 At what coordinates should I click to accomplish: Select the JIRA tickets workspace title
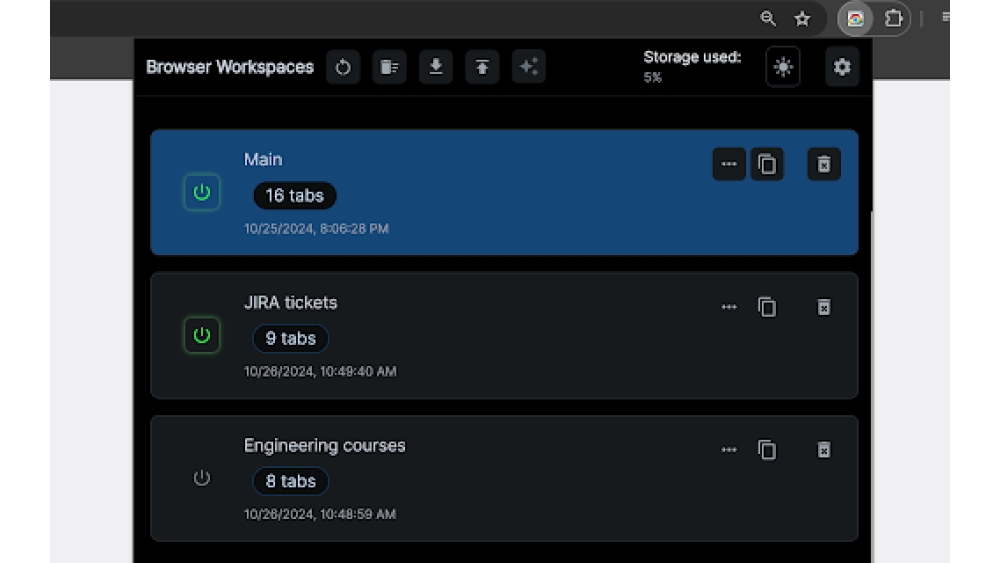pyautogui.click(x=290, y=302)
